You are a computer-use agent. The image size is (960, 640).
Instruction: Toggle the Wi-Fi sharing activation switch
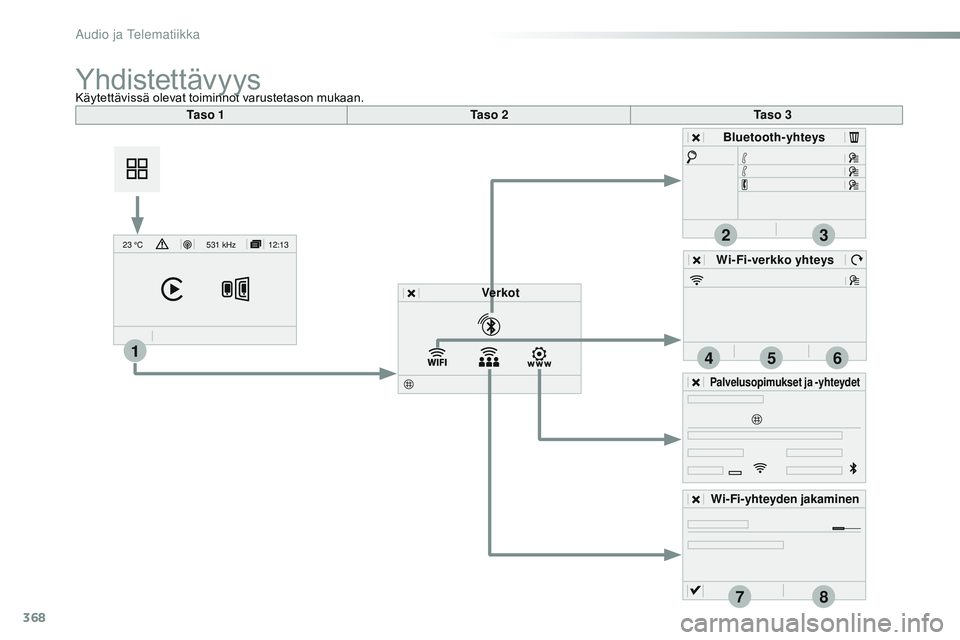pos(847,528)
